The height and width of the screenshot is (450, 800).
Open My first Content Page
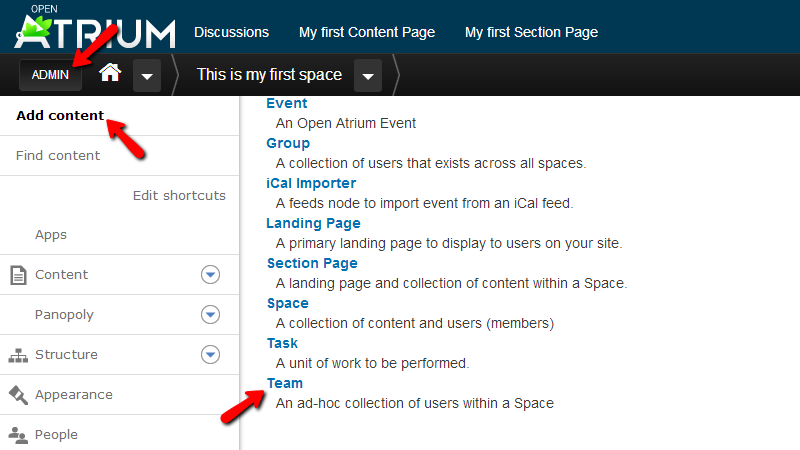367,32
